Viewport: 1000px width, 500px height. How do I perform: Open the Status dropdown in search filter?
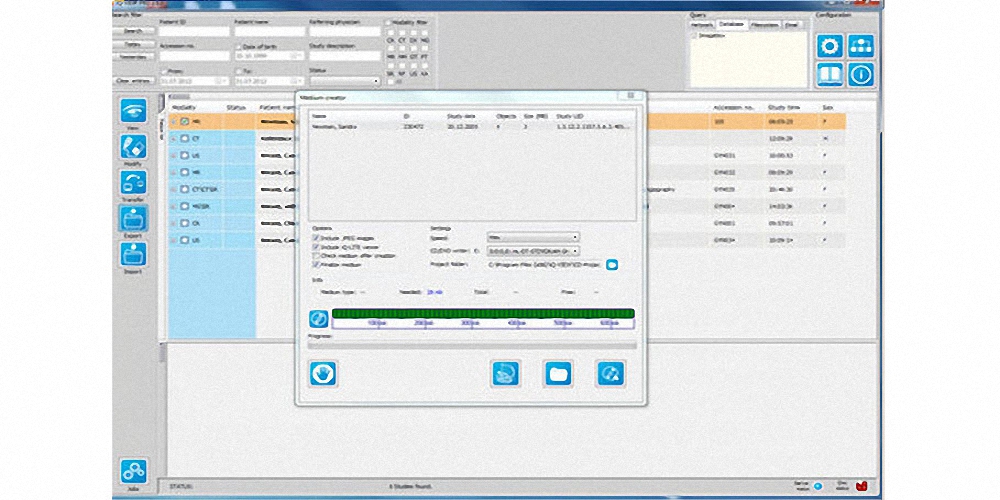pos(344,81)
